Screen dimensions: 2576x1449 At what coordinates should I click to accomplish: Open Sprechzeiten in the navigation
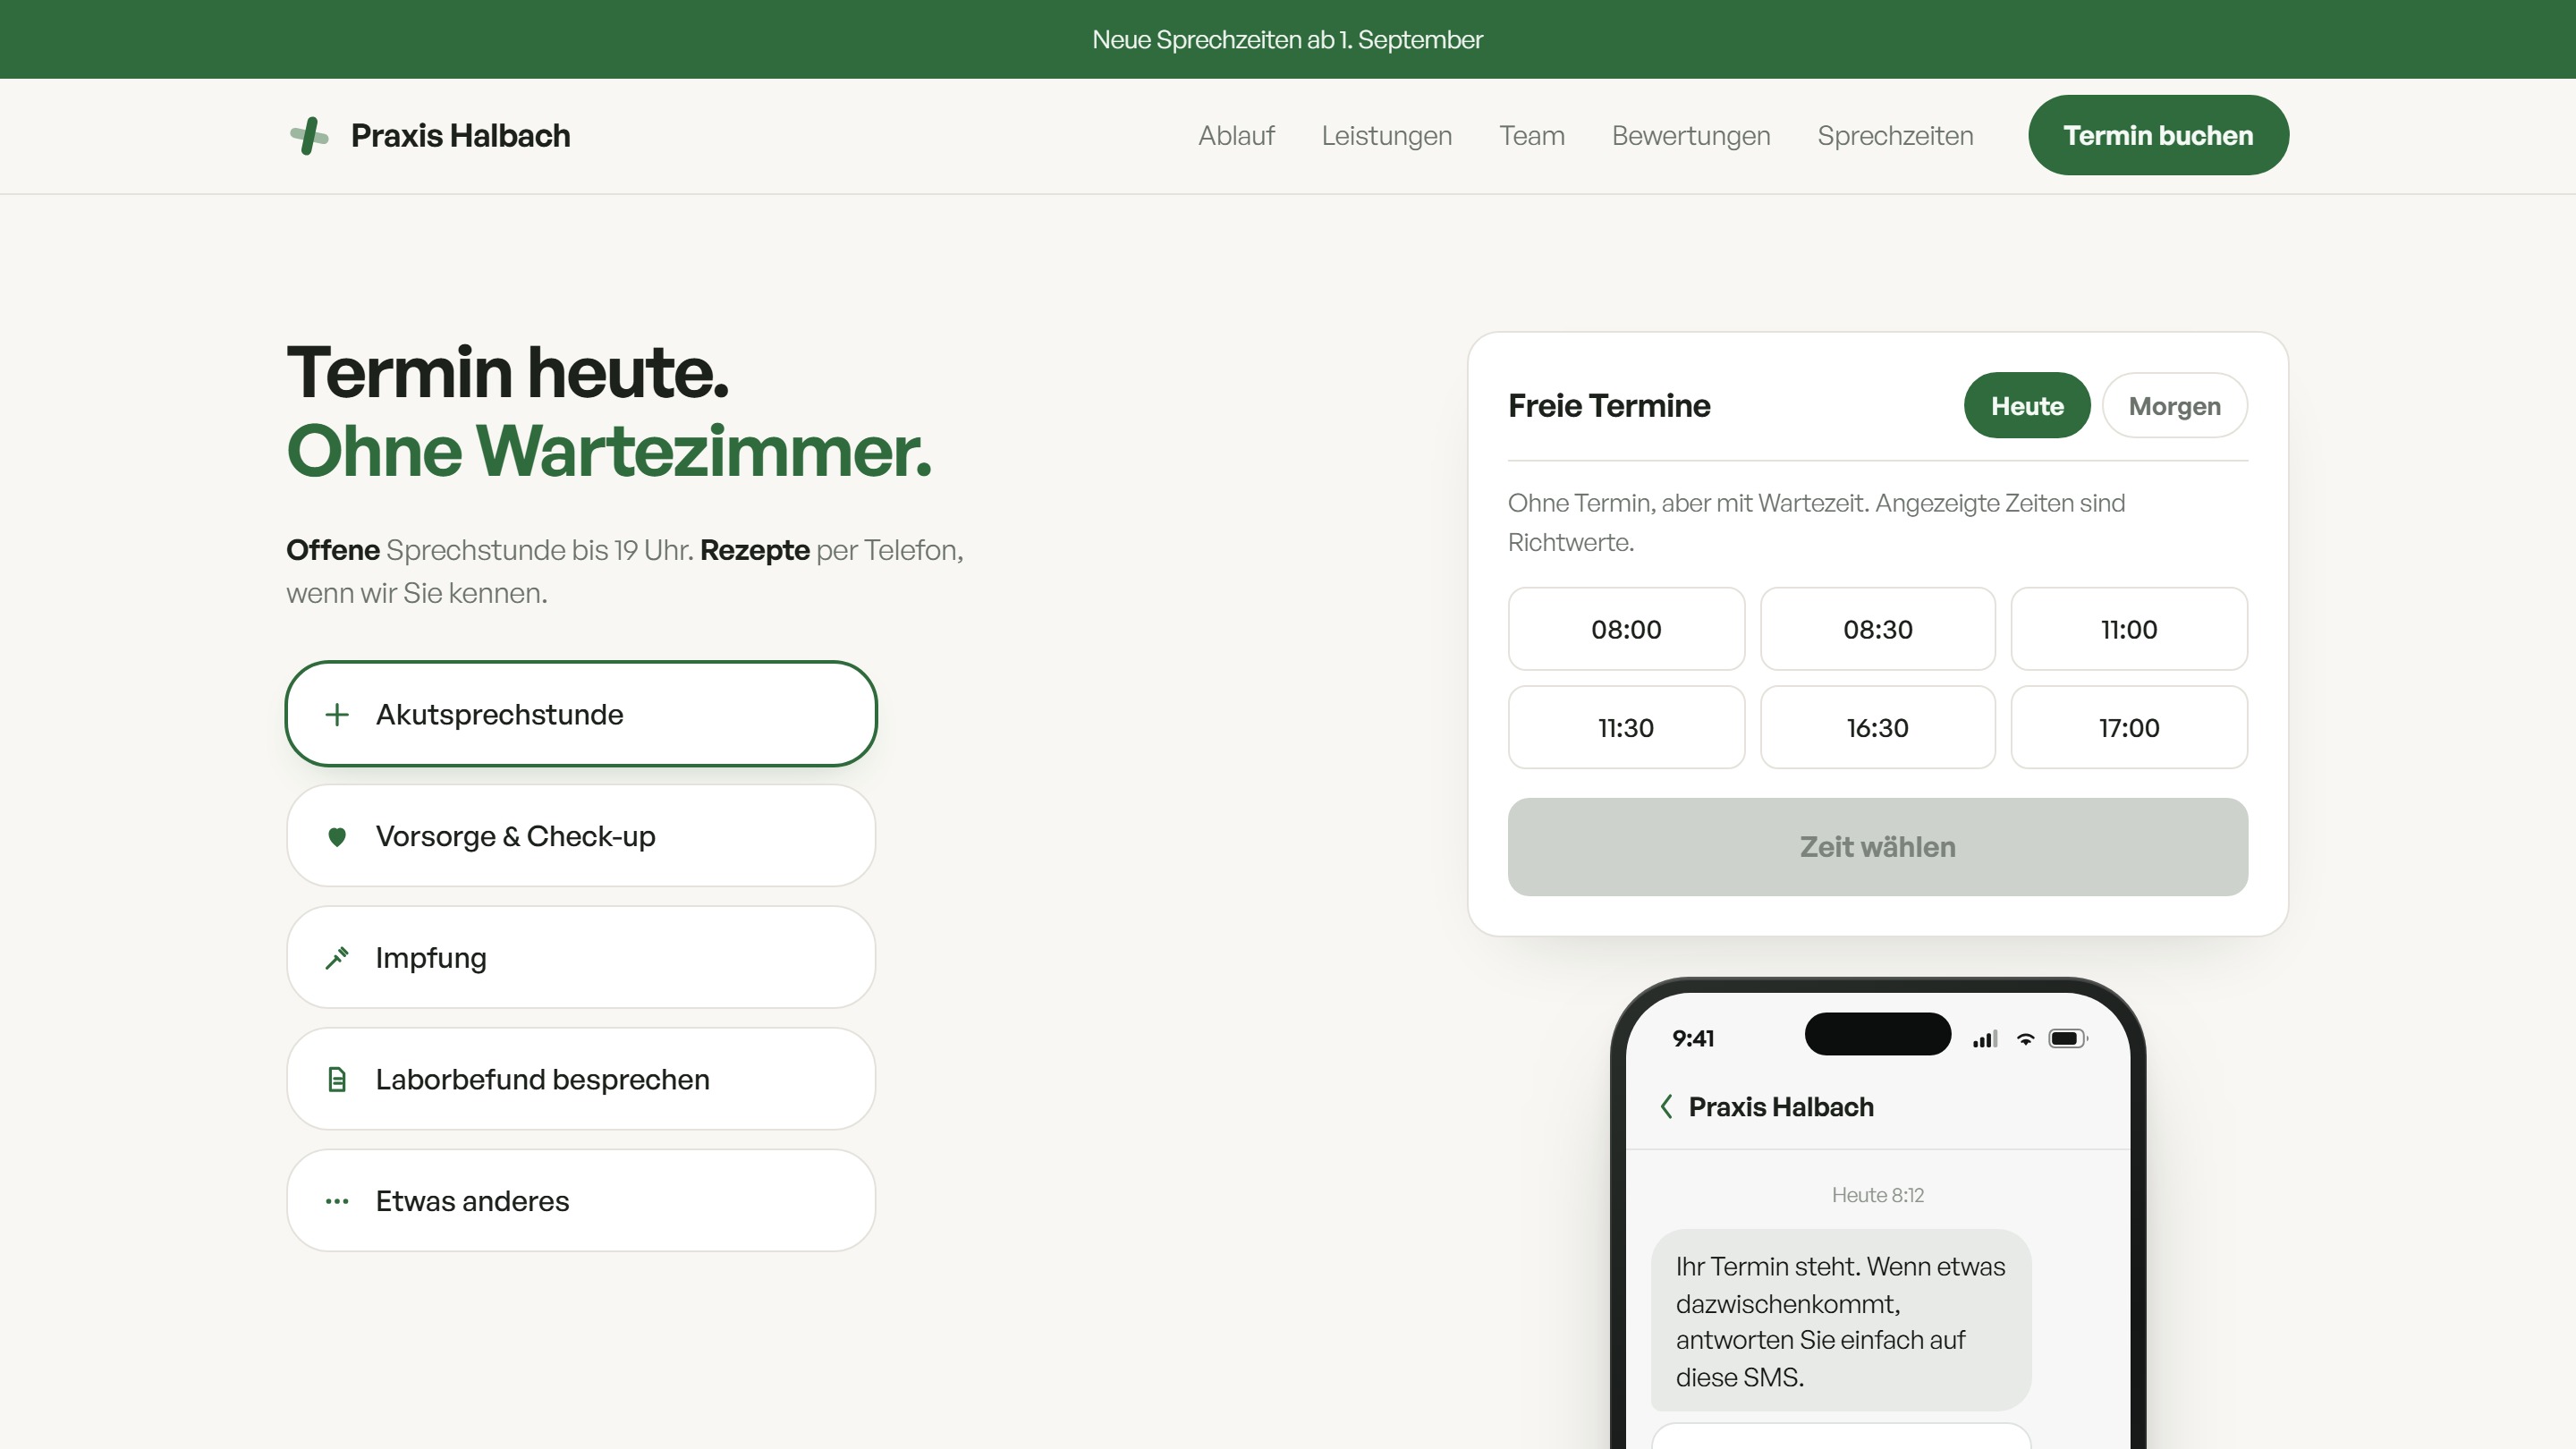click(1895, 135)
